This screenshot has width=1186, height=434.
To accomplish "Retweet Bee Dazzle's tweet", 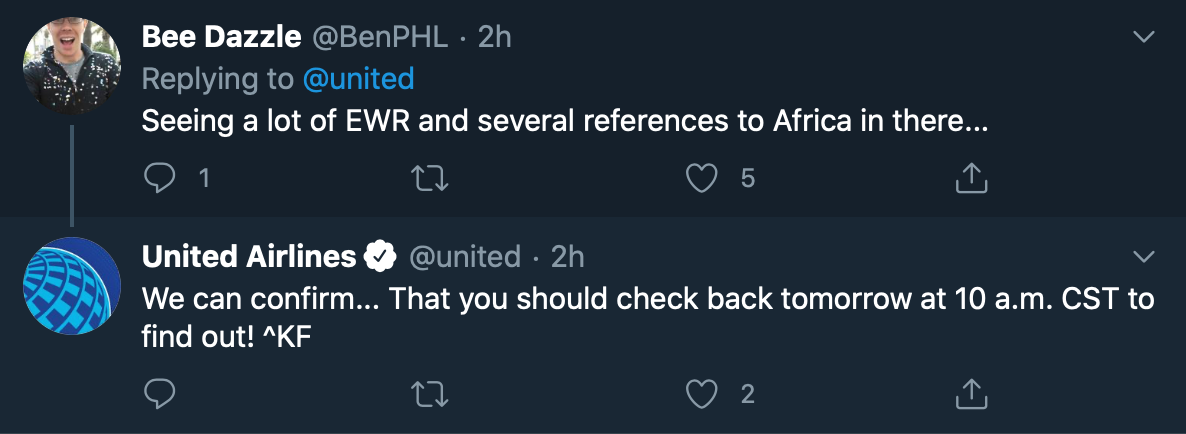I will 432,178.
